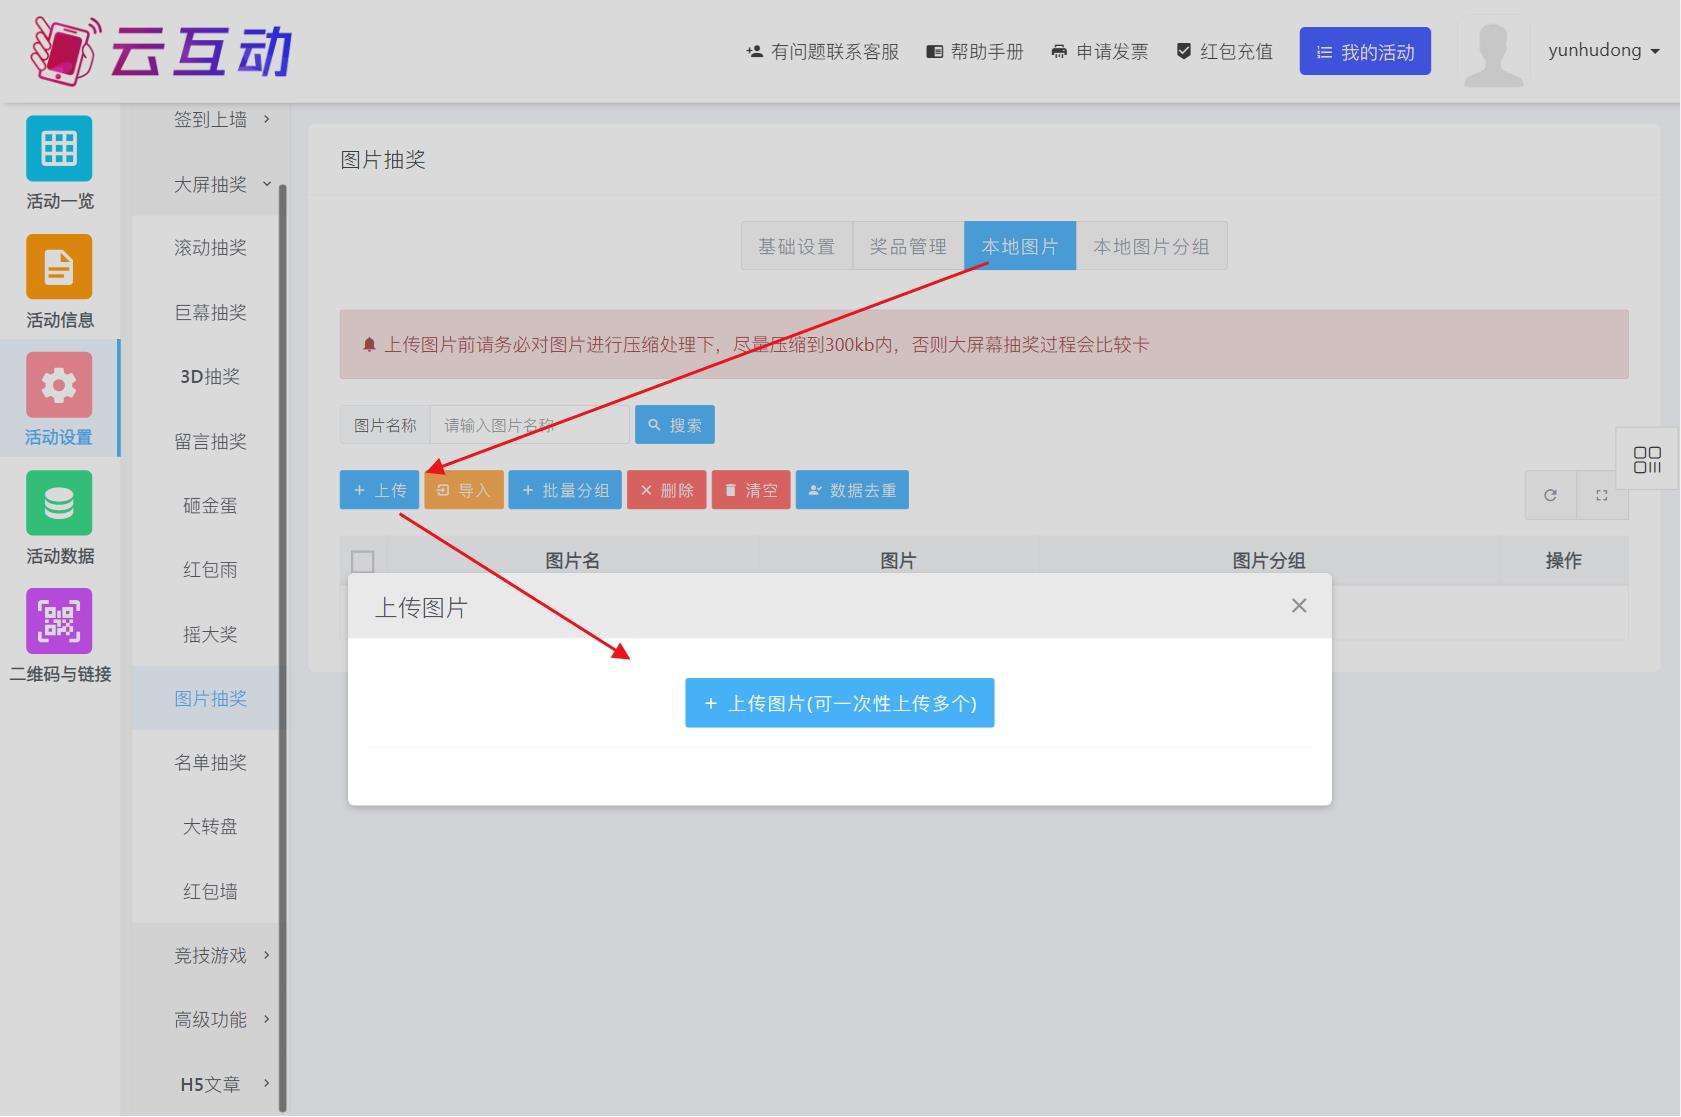Click the table refresh icon
The image size is (1681, 1117).
(1550, 495)
